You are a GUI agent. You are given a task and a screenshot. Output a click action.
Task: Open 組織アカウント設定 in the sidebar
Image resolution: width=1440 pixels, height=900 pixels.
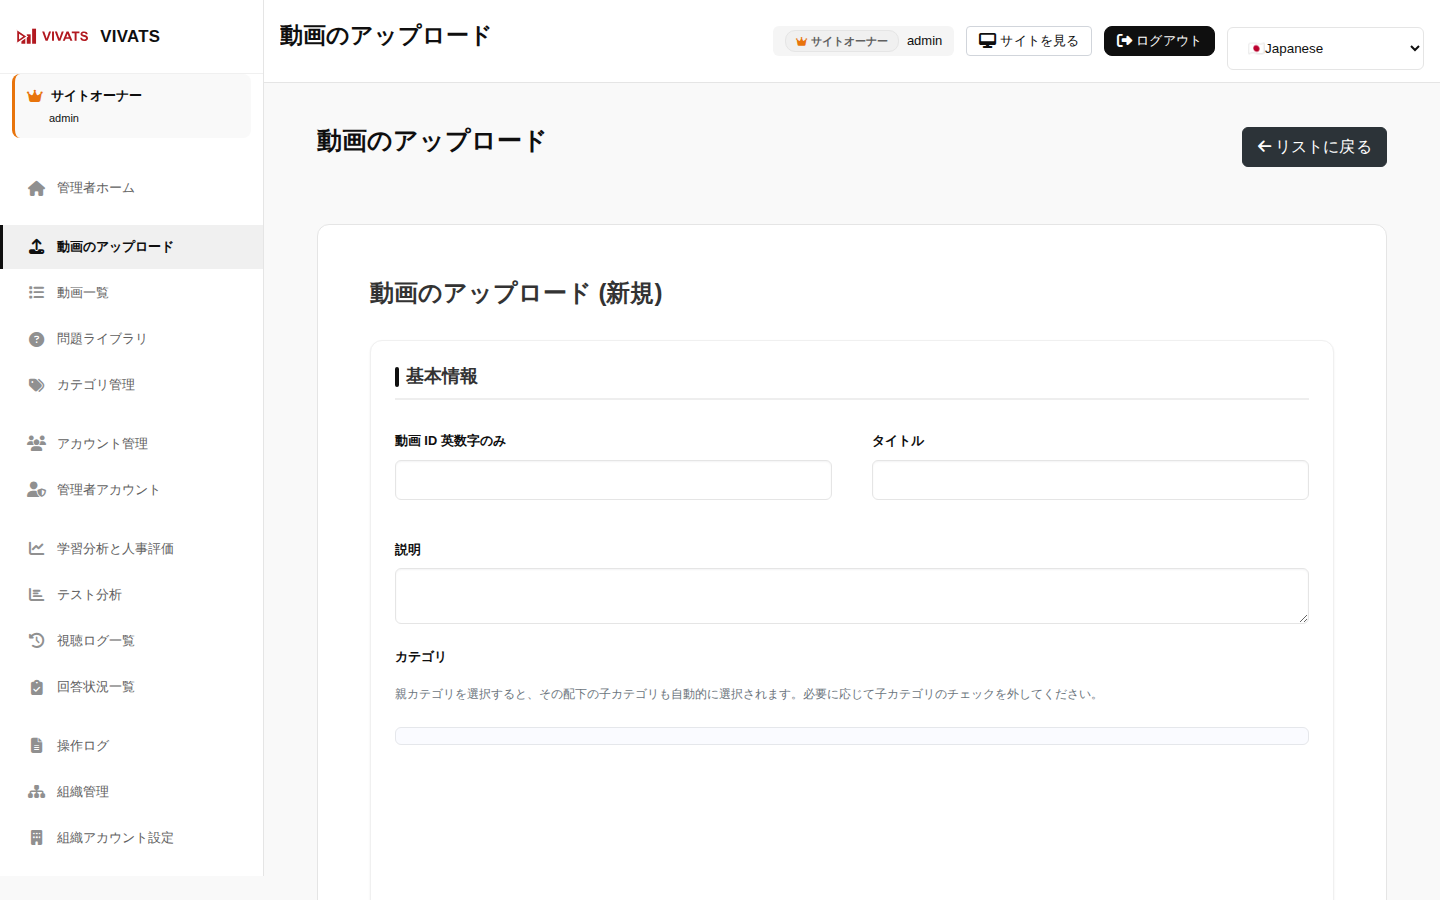click(x=132, y=838)
